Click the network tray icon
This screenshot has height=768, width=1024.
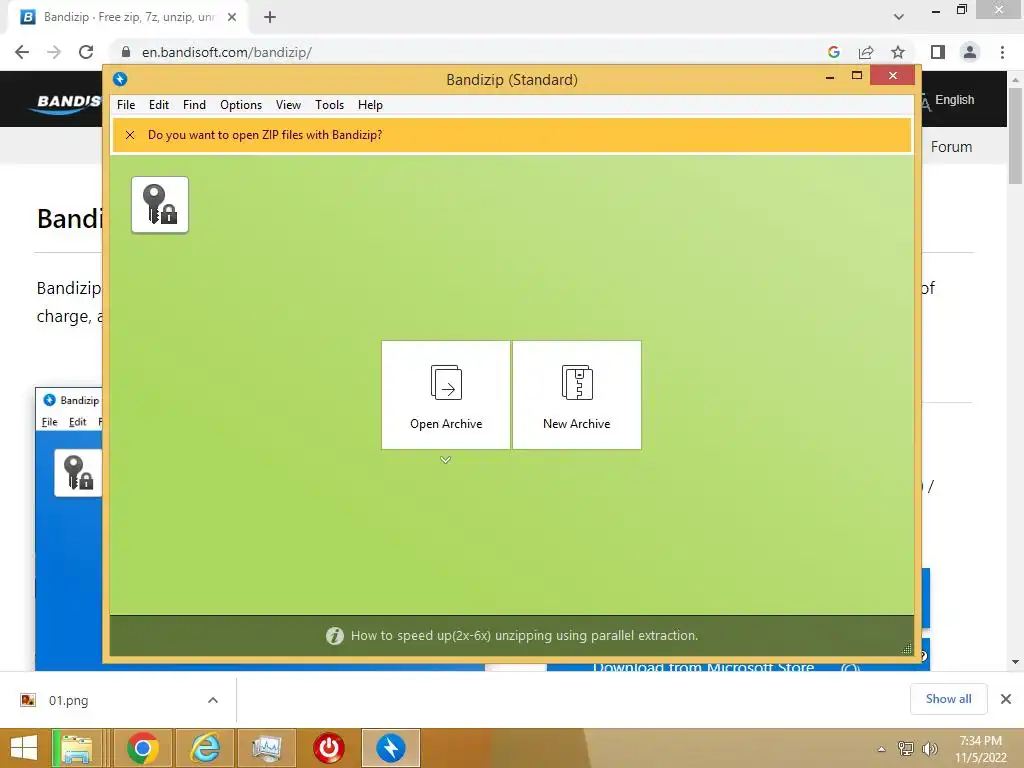[906, 749]
